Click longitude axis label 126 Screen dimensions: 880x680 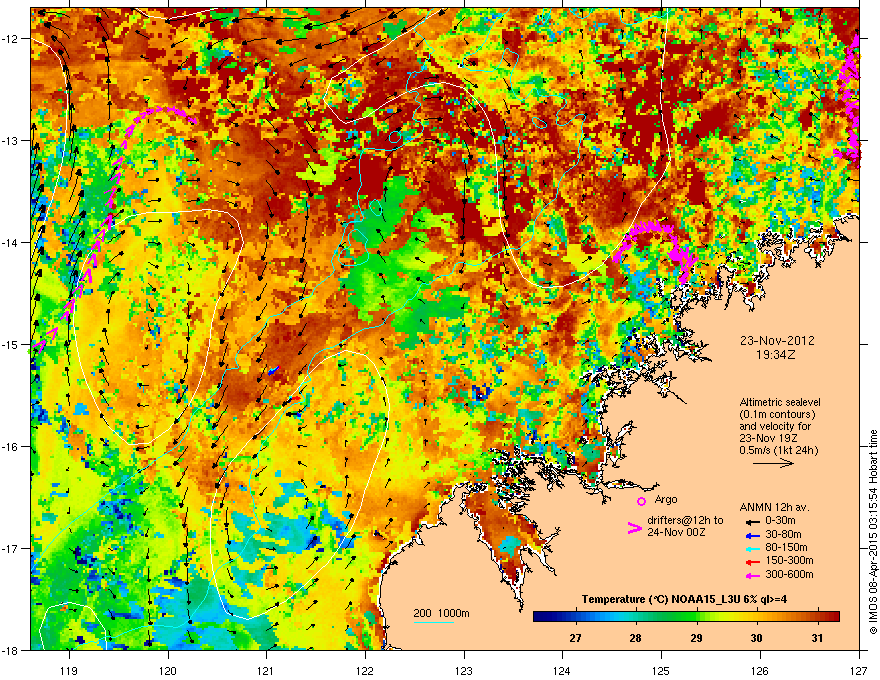click(x=759, y=671)
